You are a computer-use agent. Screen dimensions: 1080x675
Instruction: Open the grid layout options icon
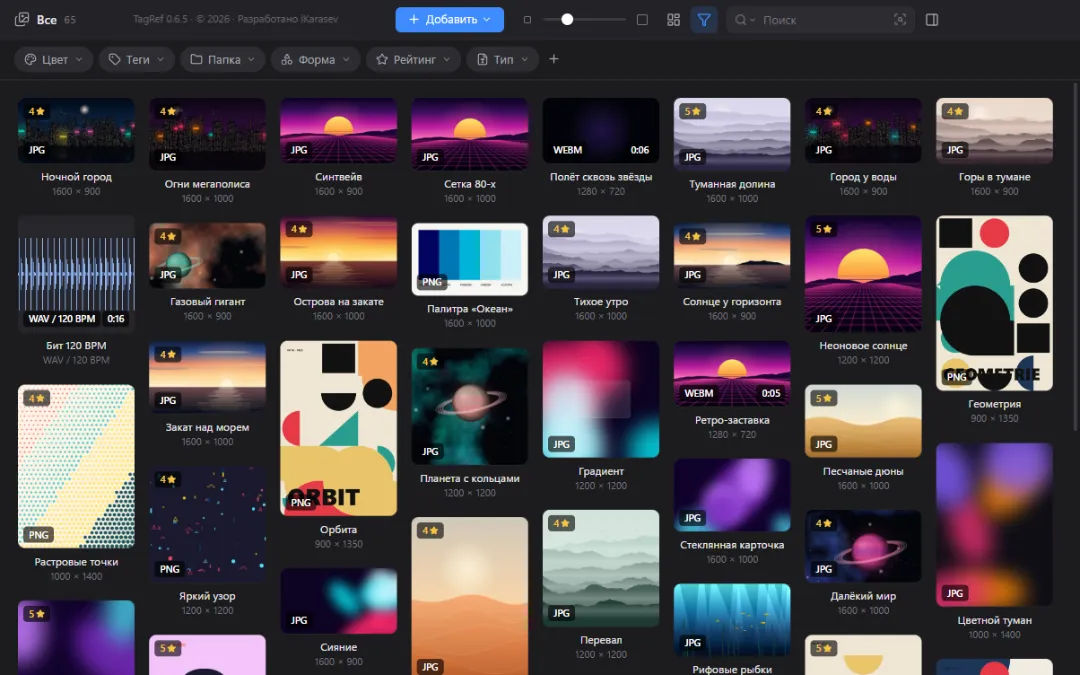pyautogui.click(x=674, y=20)
